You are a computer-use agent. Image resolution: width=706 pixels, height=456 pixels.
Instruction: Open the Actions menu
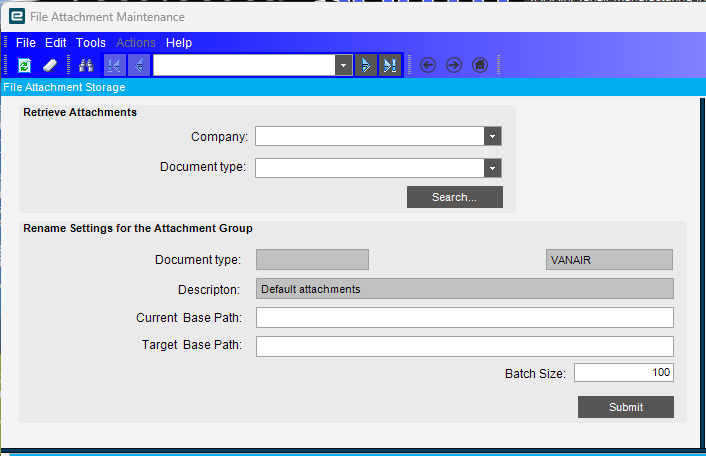coord(136,43)
